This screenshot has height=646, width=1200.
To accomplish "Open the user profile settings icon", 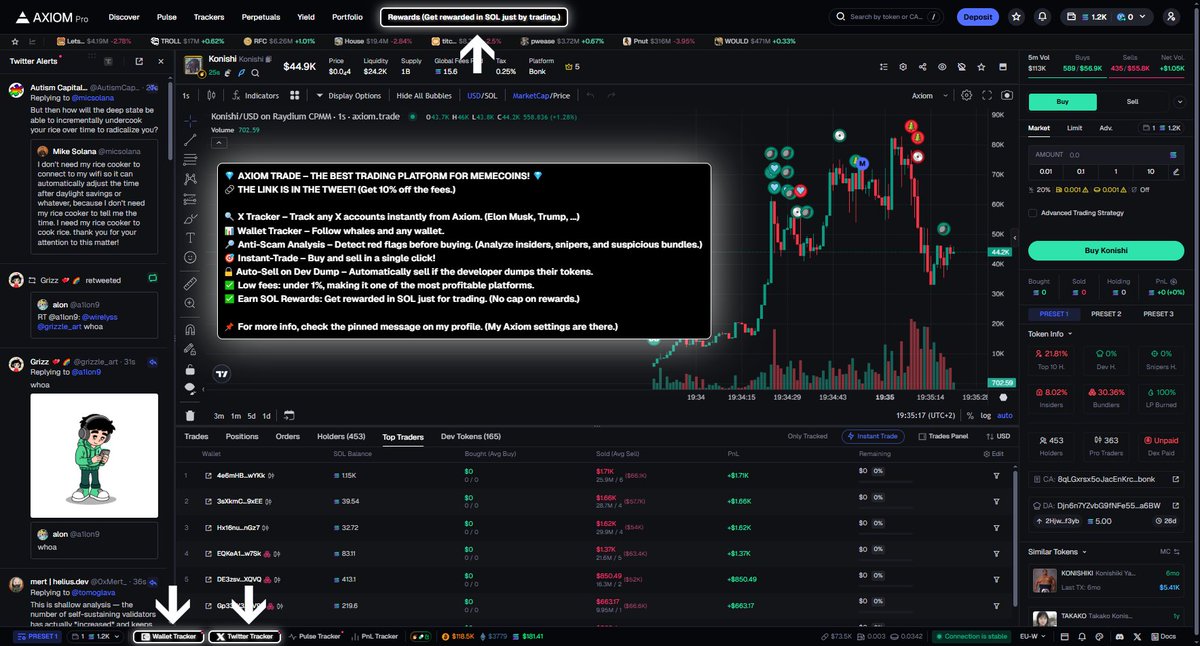I will click(x=1171, y=17).
